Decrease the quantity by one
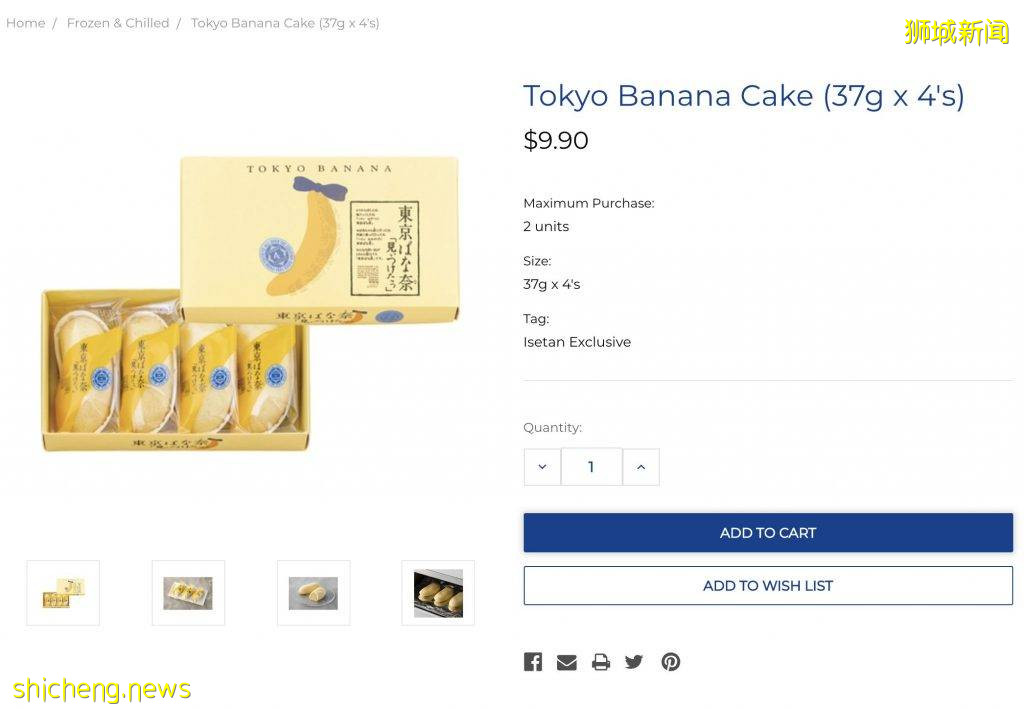This screenshot has height=709, width=1024. point(542,466)
